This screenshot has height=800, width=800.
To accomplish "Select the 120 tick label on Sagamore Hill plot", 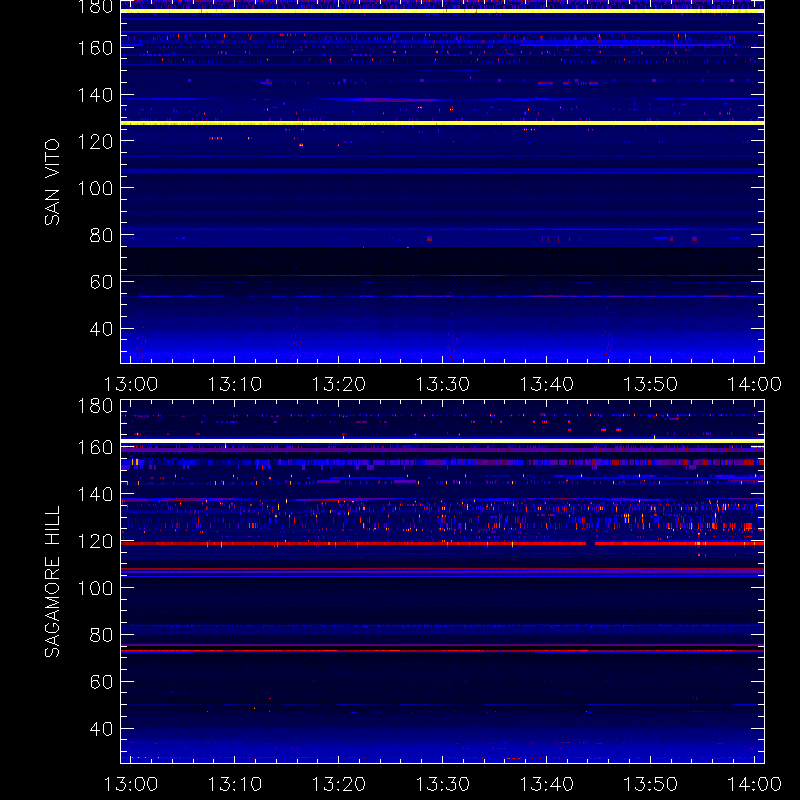I will [95, 541].
